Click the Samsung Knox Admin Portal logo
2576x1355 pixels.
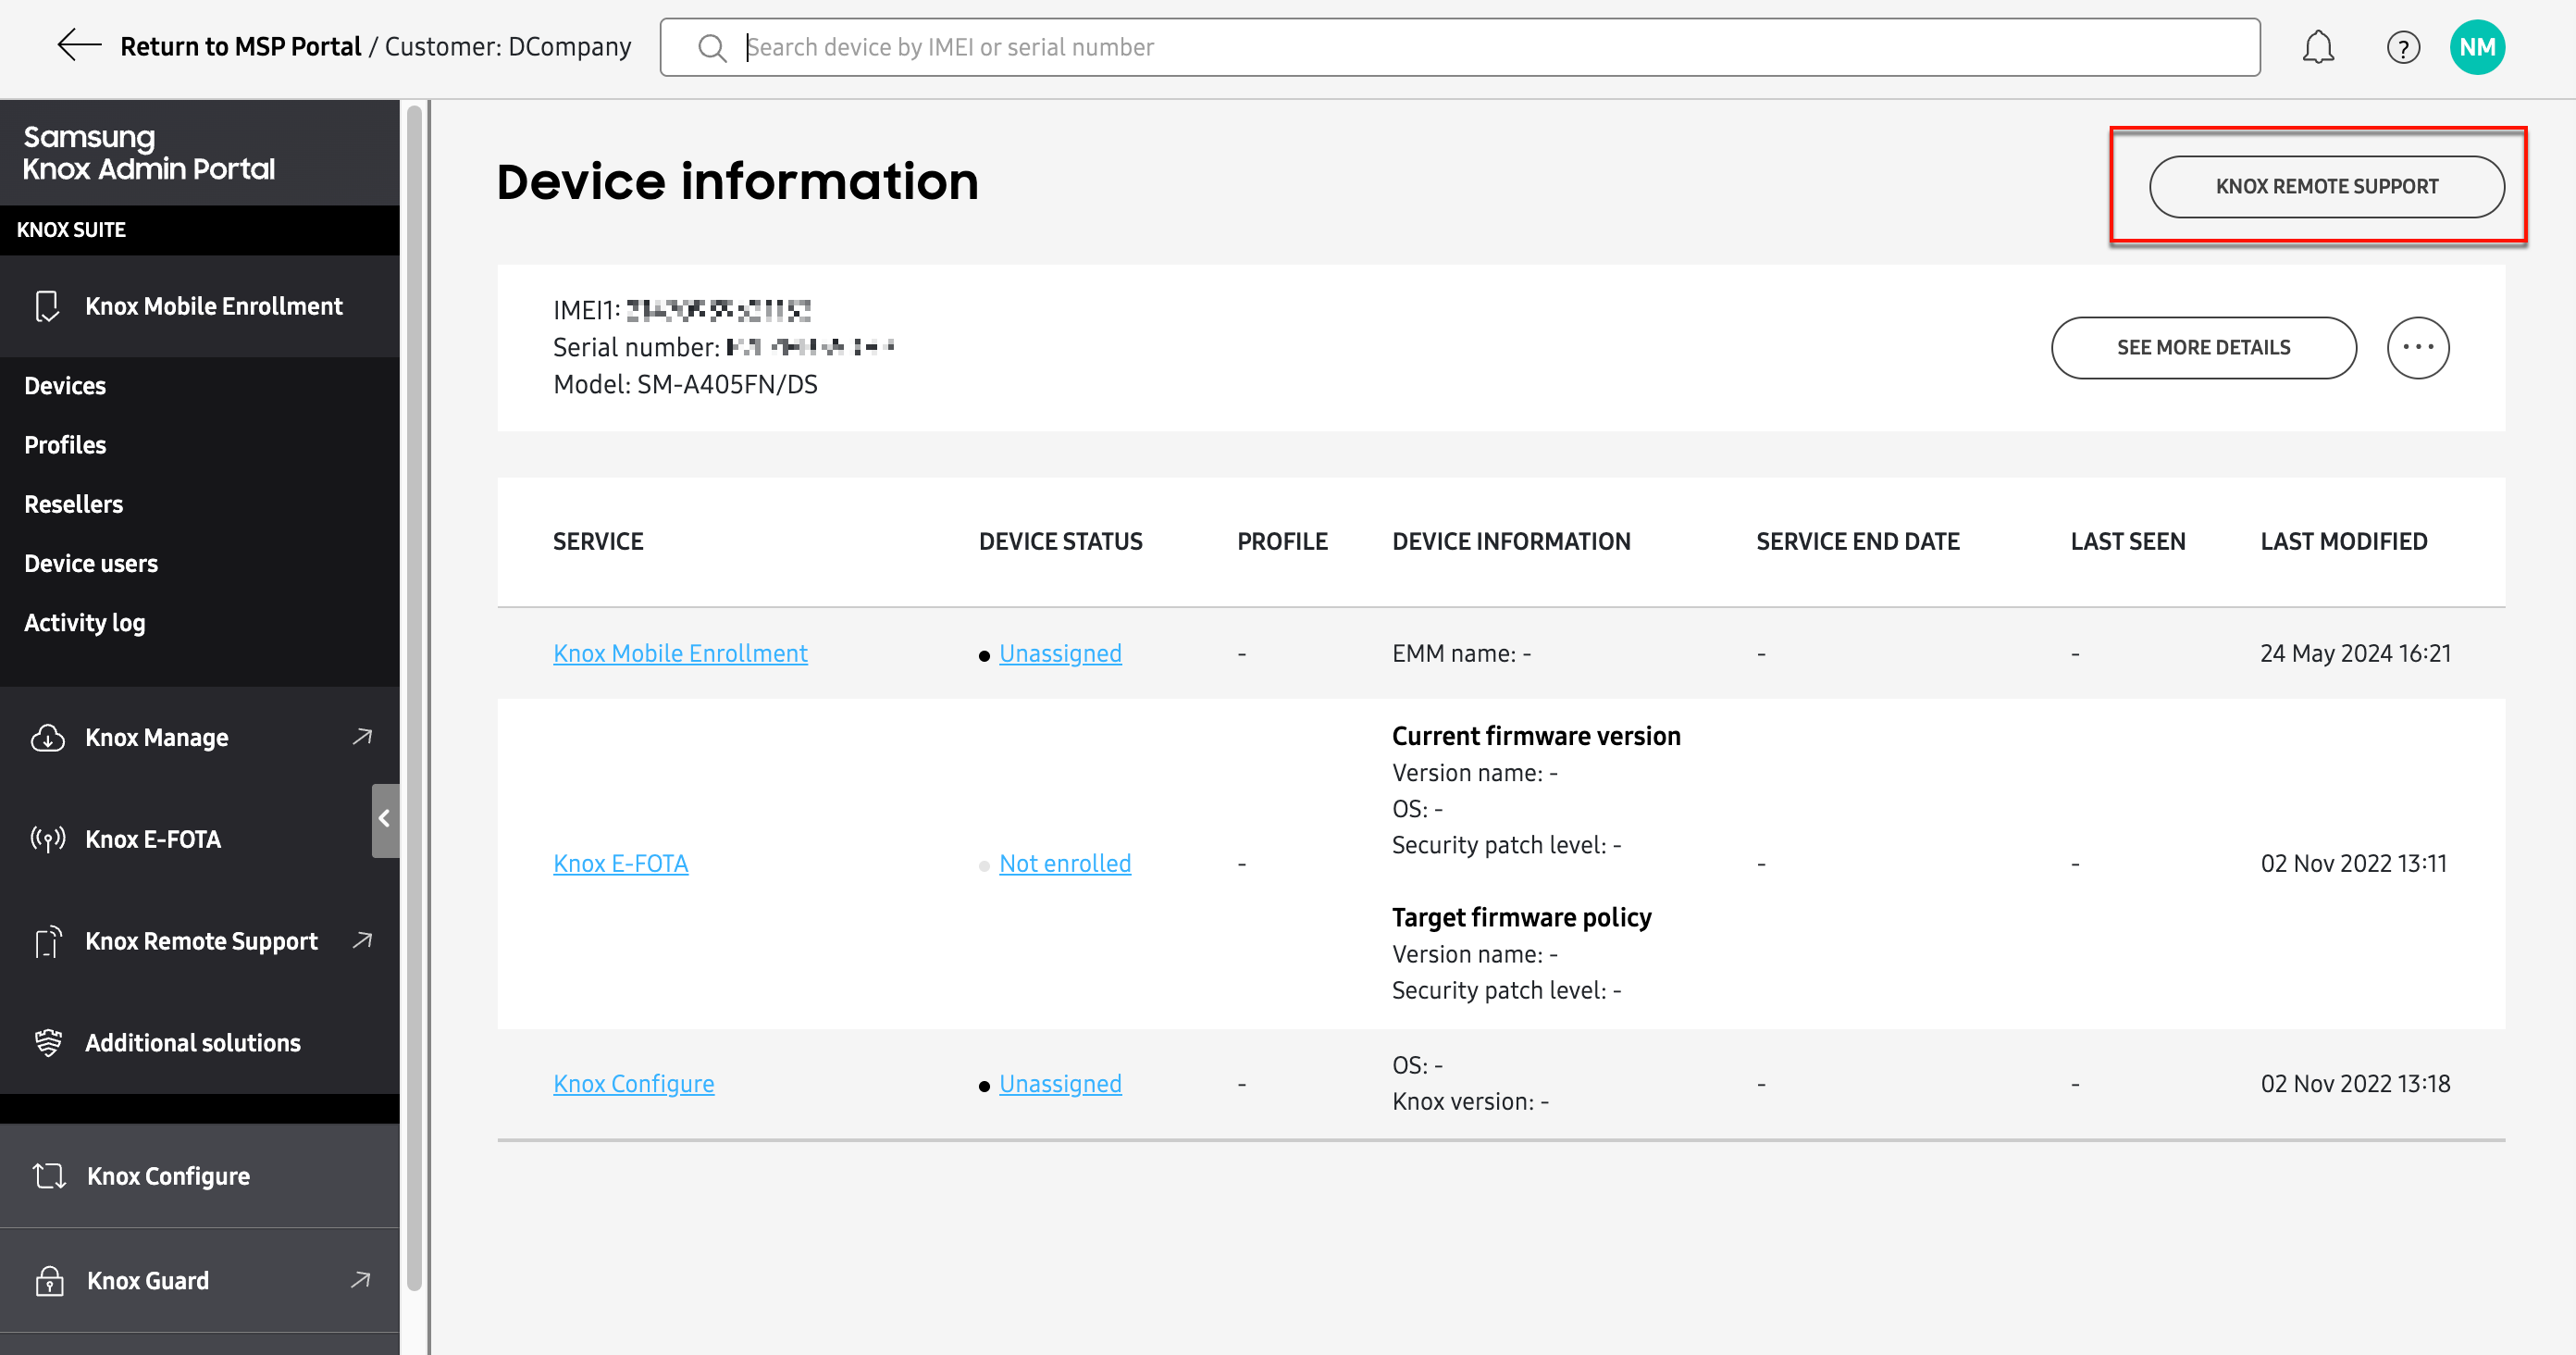click(x=148, y=152)
